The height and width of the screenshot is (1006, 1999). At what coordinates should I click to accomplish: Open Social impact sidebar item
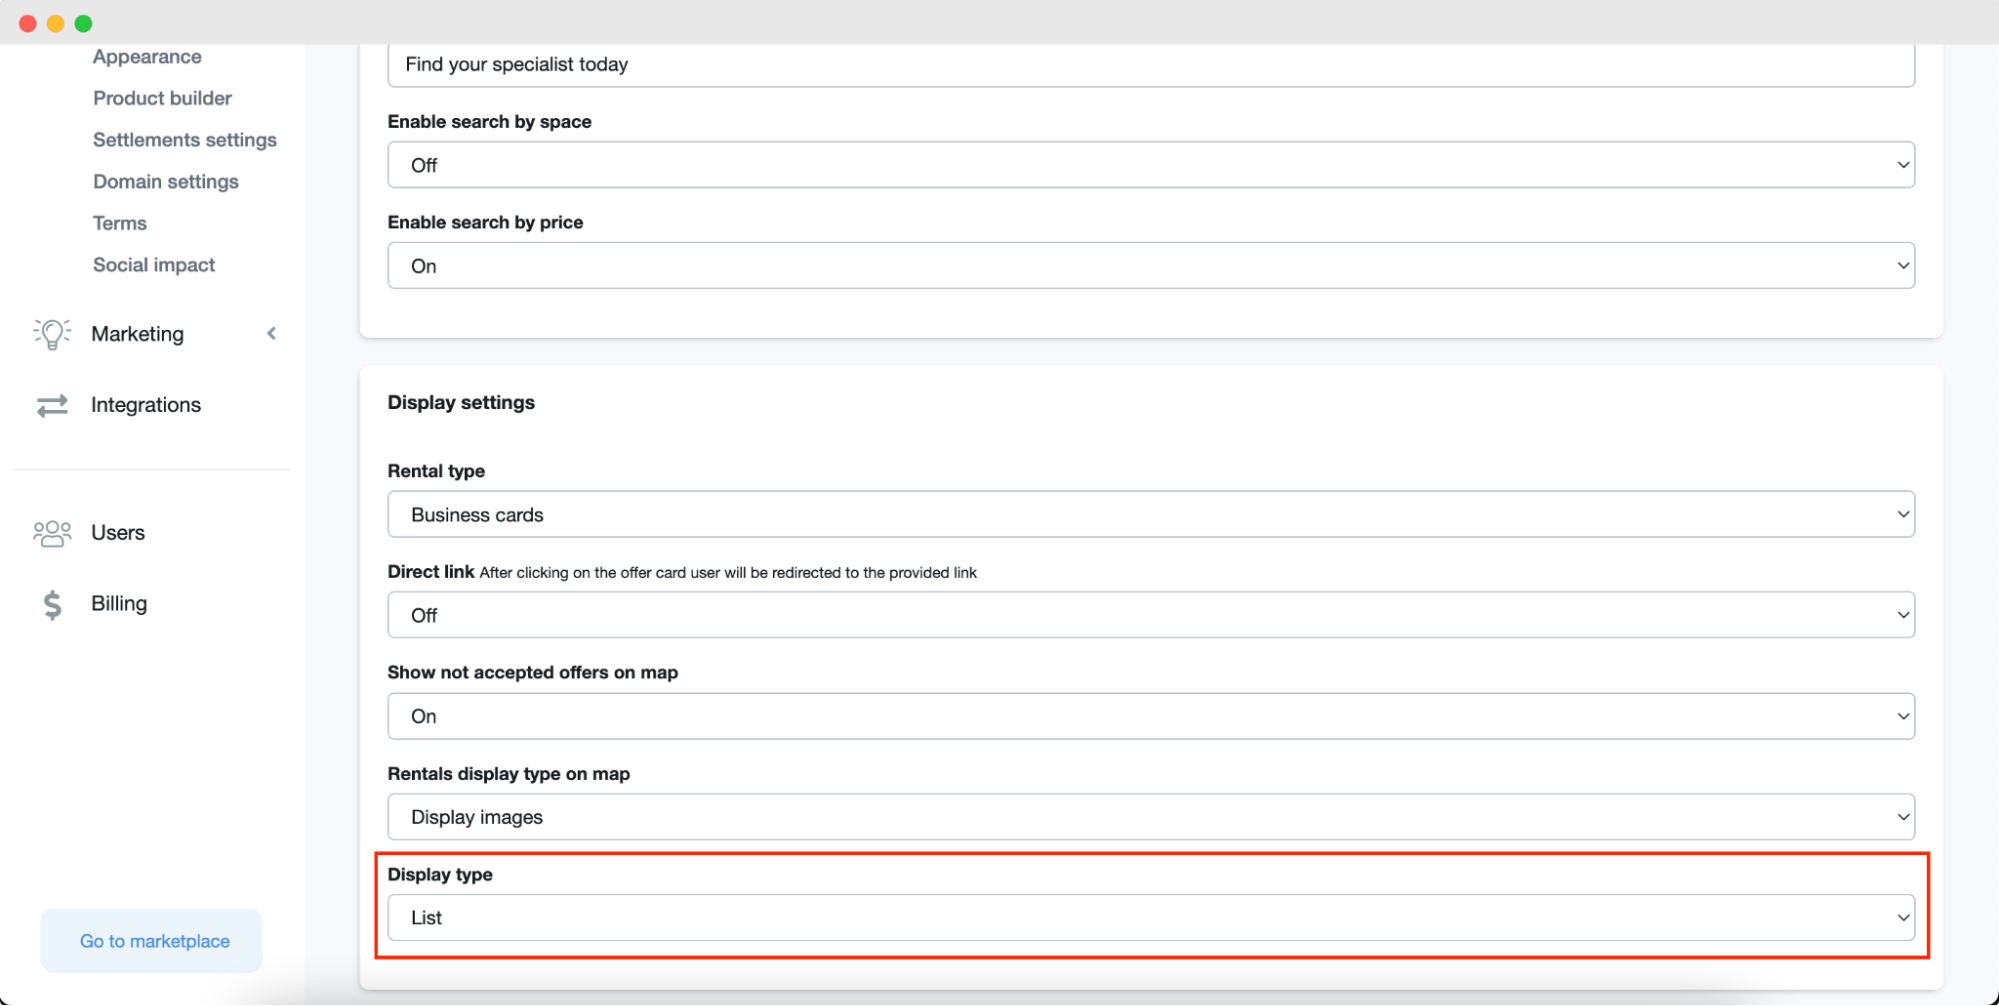154,265
